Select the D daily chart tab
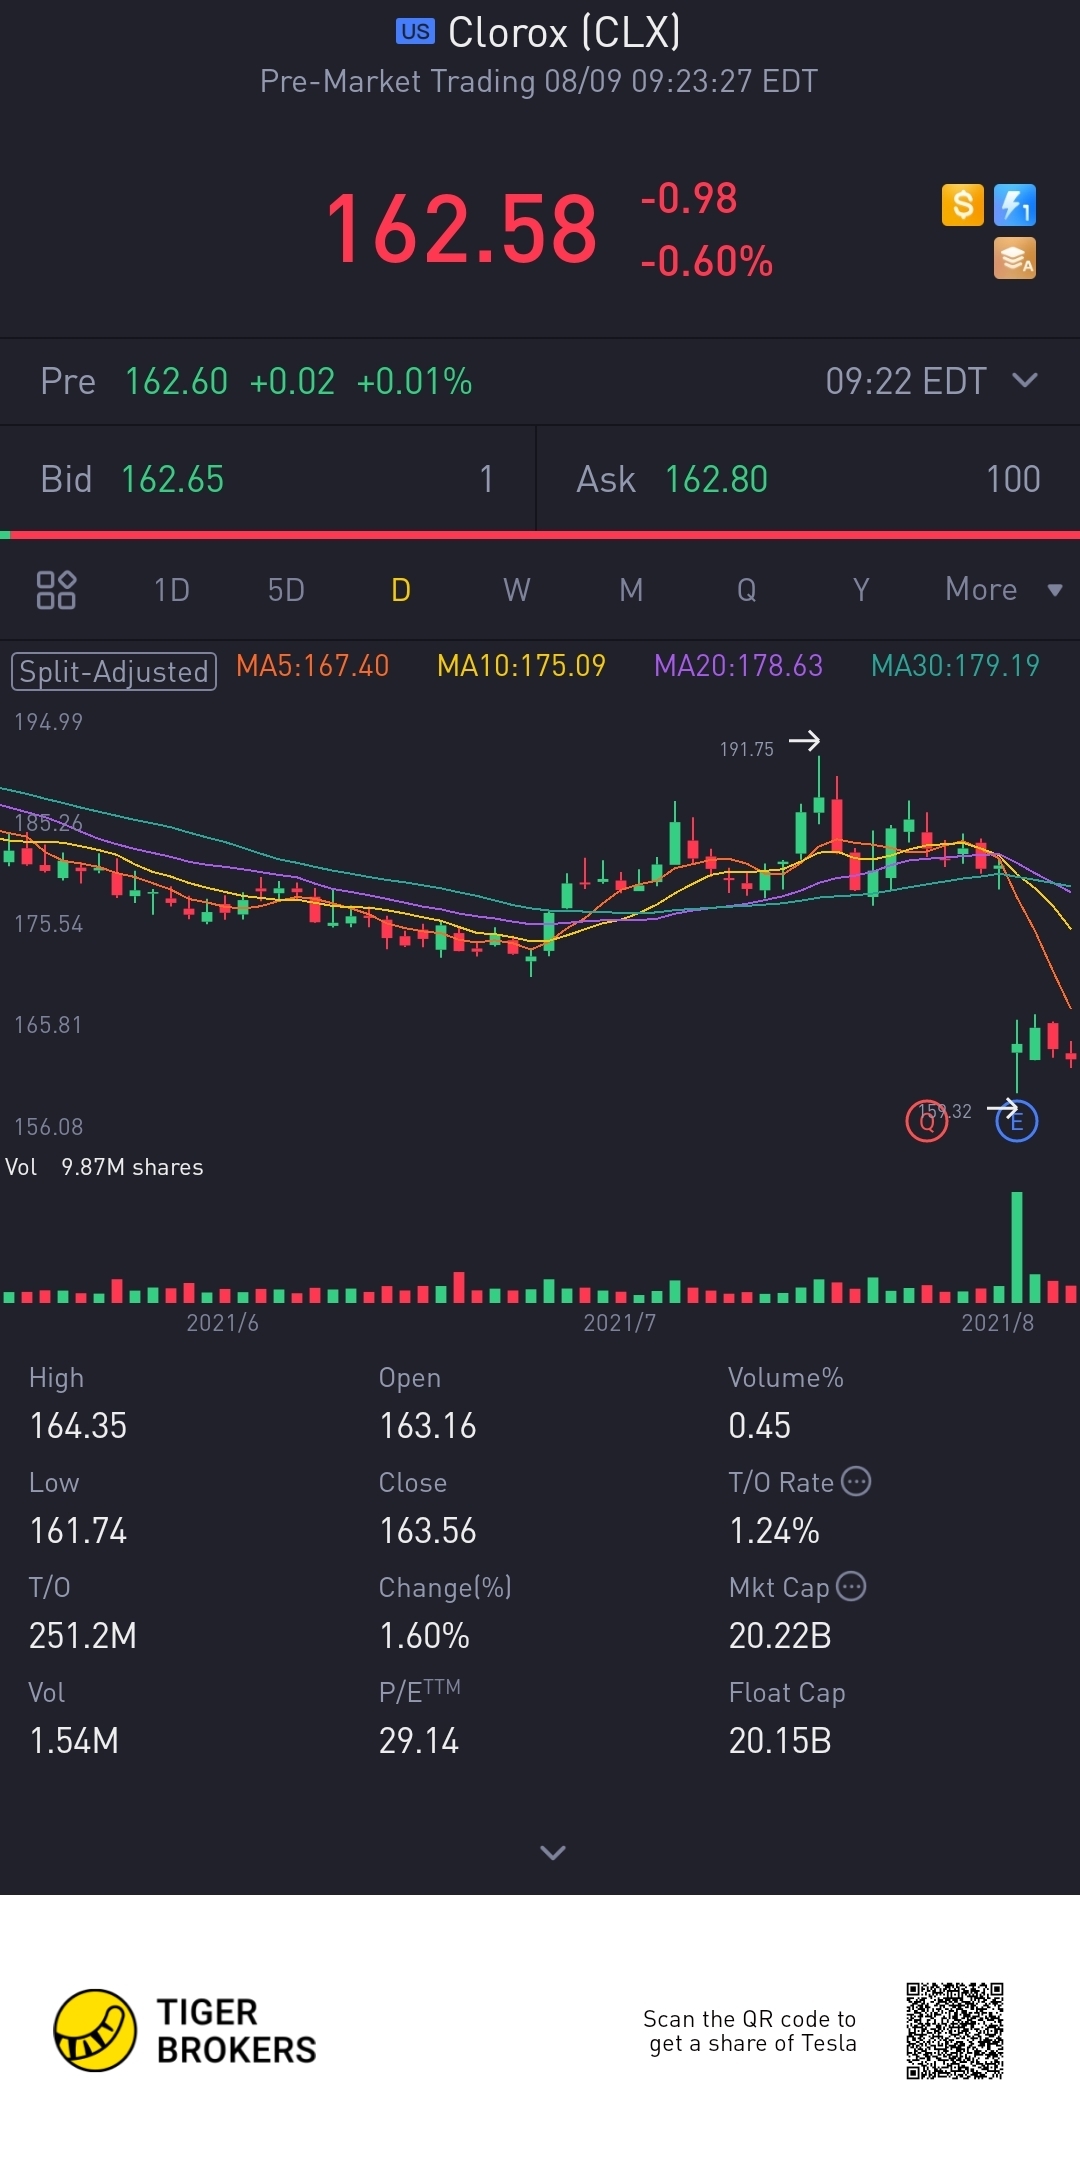The width and height of the screenshot is (1080, 2167). click(x=401, y=590)
